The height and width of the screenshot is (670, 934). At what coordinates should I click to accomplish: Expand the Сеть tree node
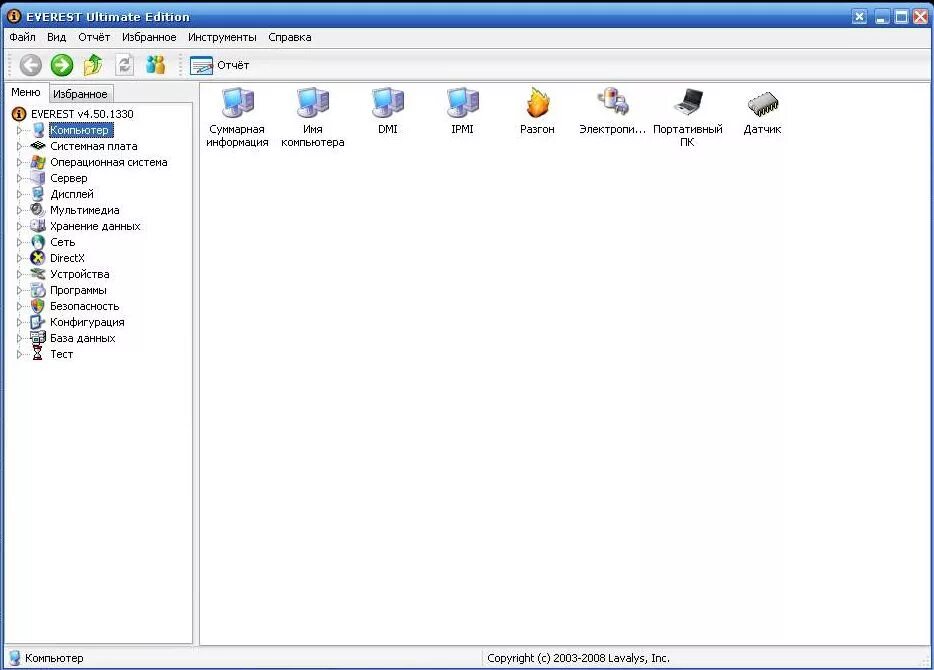pos(19,242)
